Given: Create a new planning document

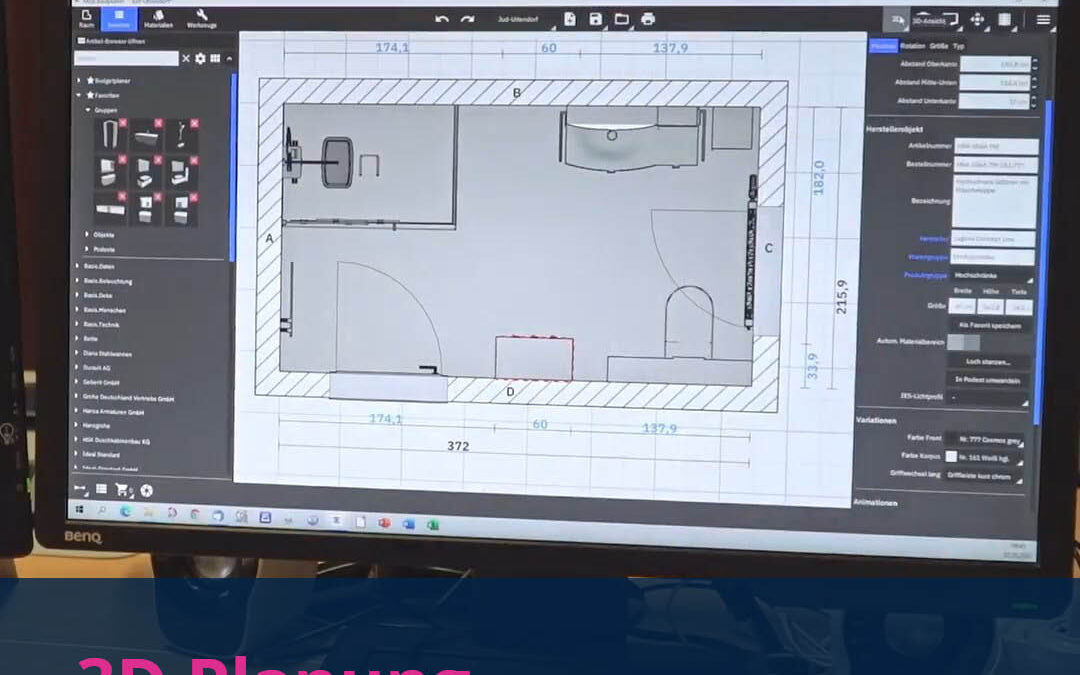Looking at the screenshot, I should pos(570,19).
